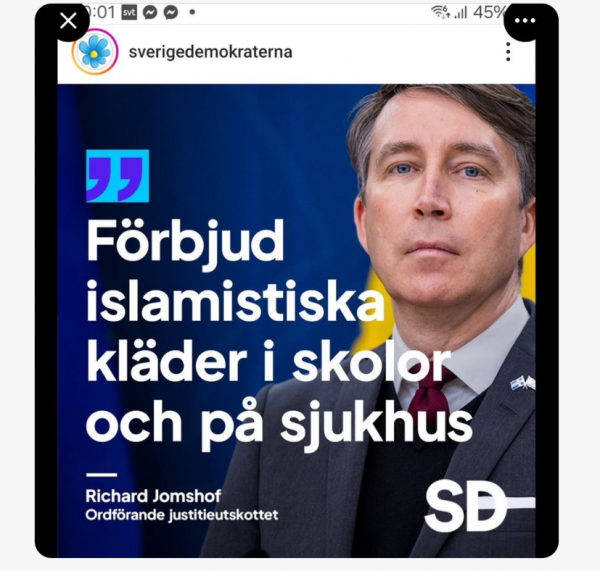Image resolution: width=600 pixels, height=571 pixels.
Task: Open the post's vertical three-dot menu
Action: click(x=508, y=52)
